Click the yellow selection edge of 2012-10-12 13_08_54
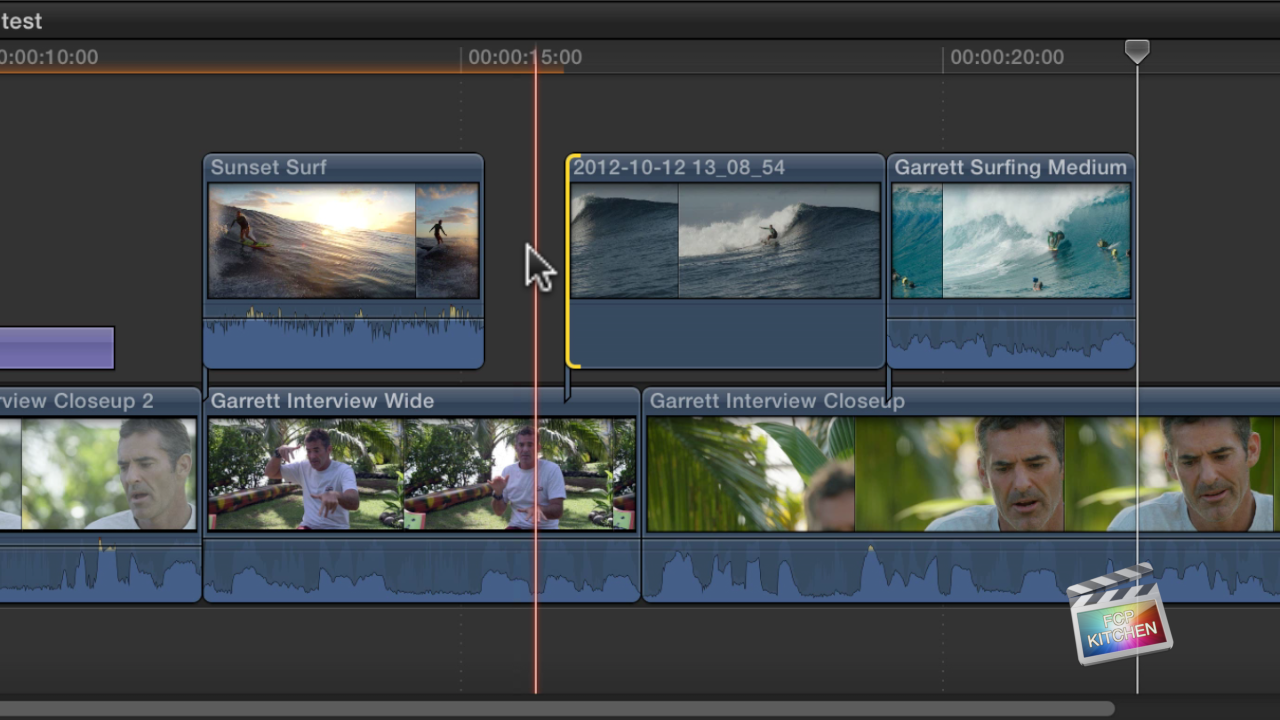The width and height of the screenshot is (1280, 720). point(572,260)
